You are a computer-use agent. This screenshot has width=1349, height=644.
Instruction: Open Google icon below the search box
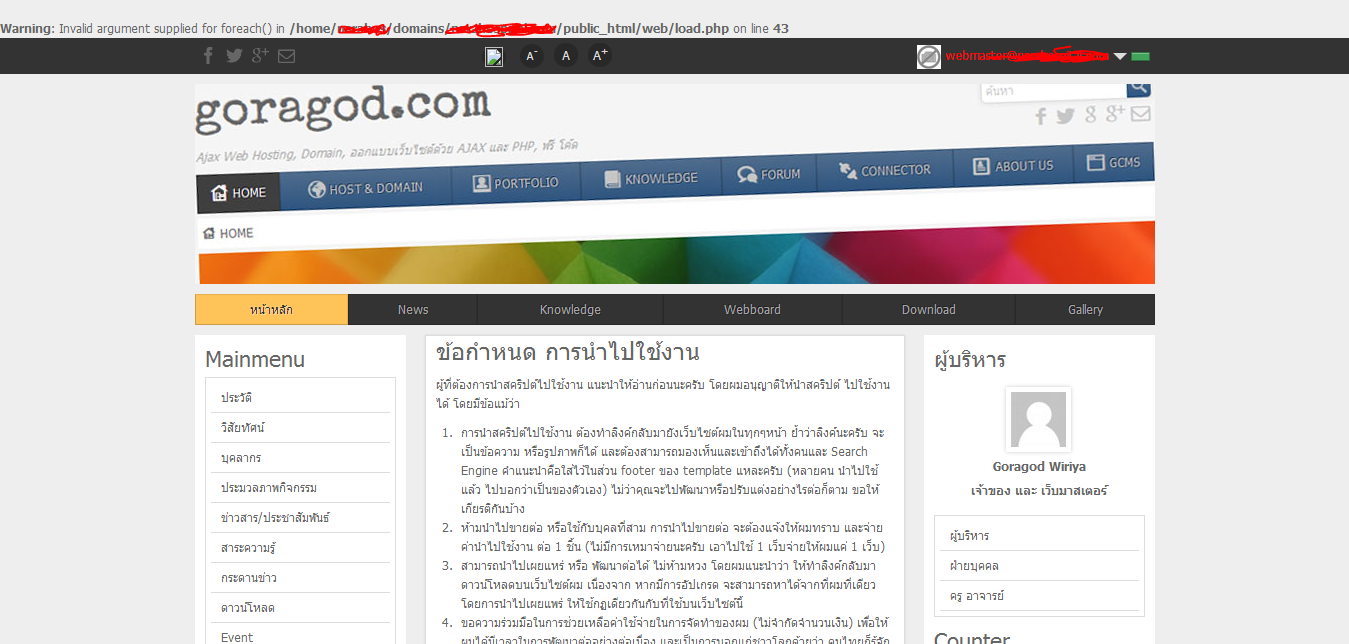point(1091,115)
